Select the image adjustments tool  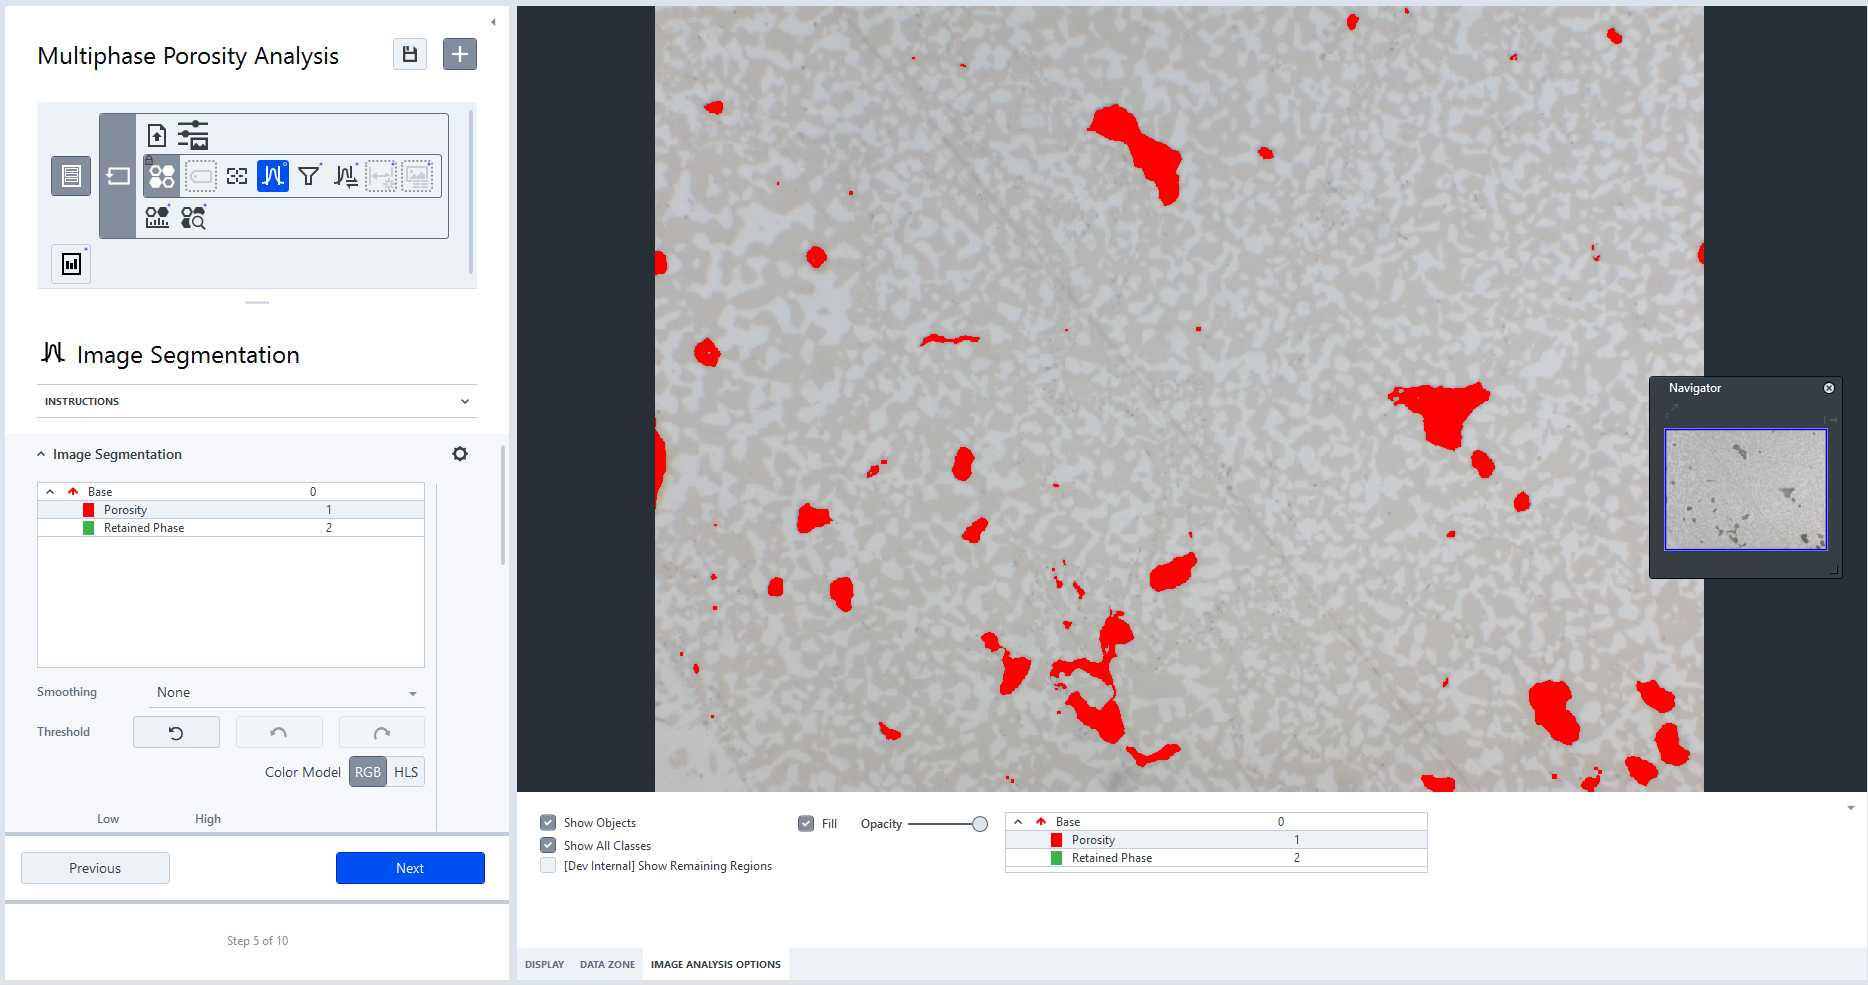point(193,134)
